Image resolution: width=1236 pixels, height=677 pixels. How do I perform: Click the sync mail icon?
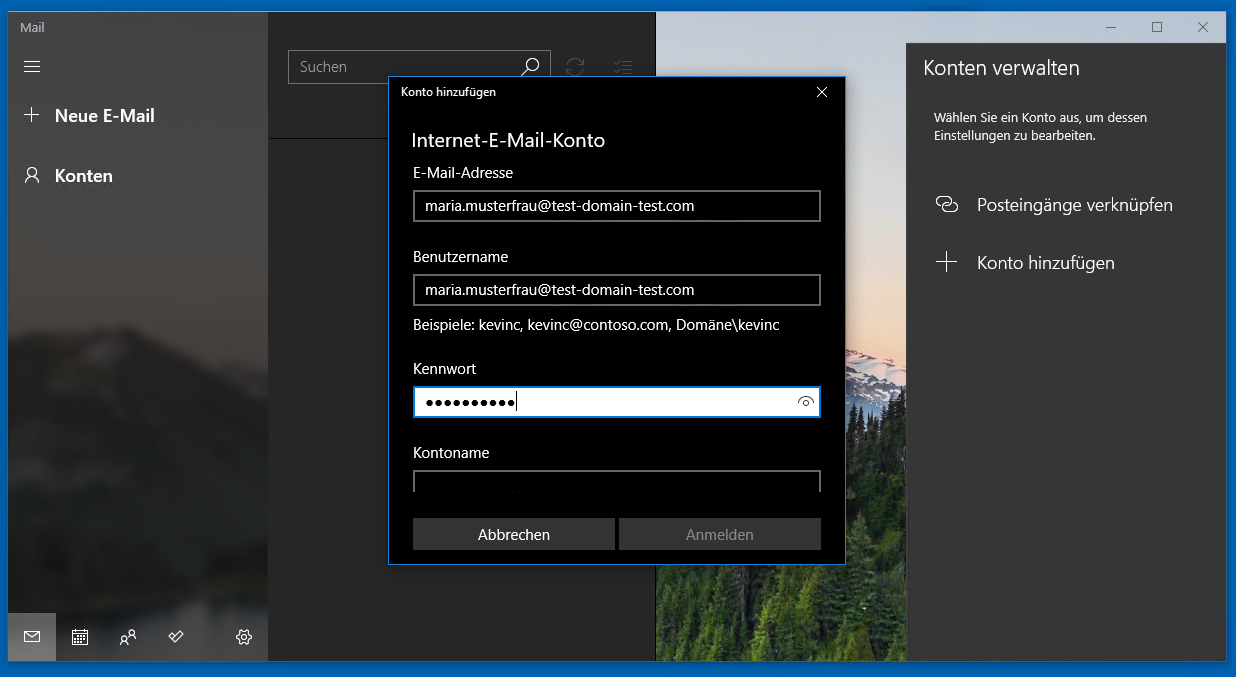(x=574, y=66)
